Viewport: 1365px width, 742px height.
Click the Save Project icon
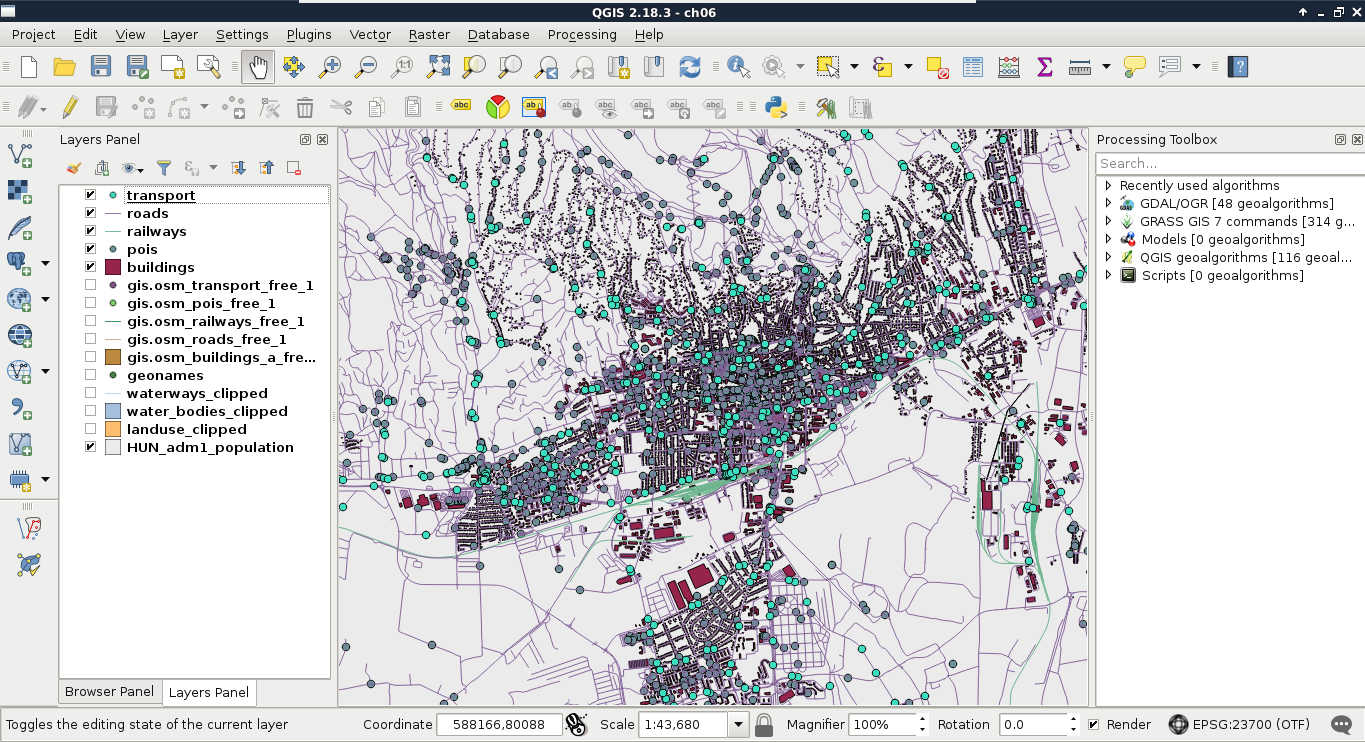[x=101, y=67]
